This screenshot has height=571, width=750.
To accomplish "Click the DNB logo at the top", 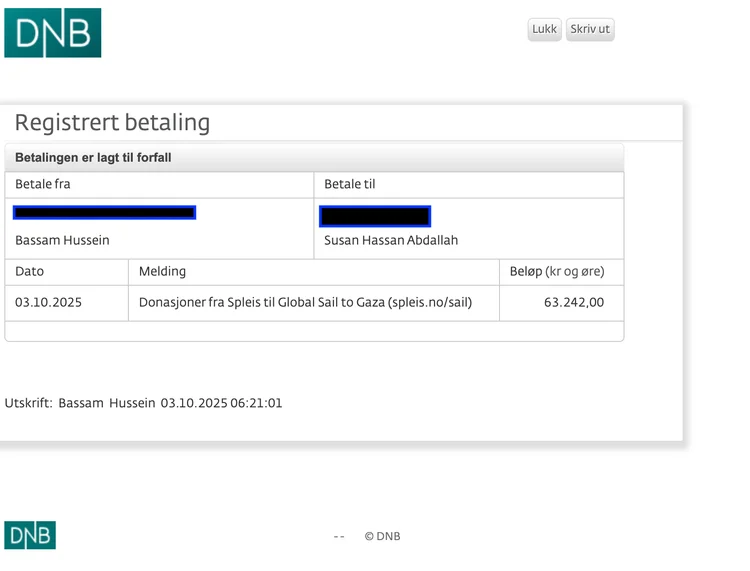I will point(53,33).
